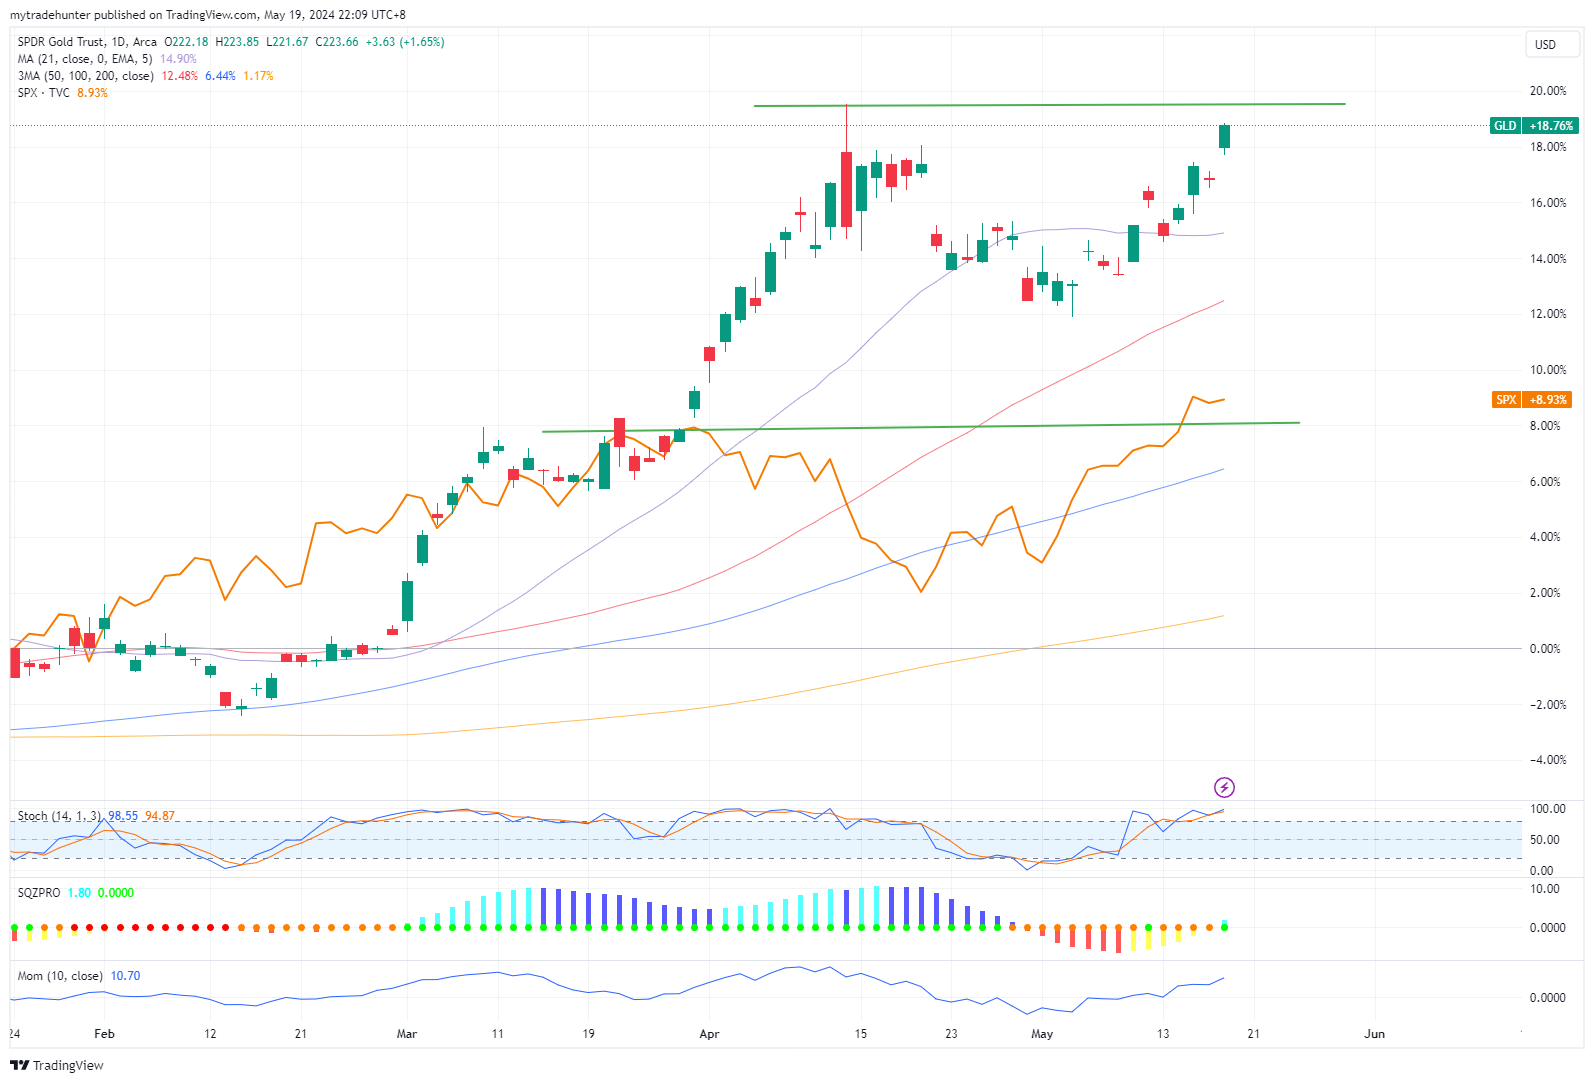
Task: Click the Feb label on time axis
Action: (x=104, y=1034)
